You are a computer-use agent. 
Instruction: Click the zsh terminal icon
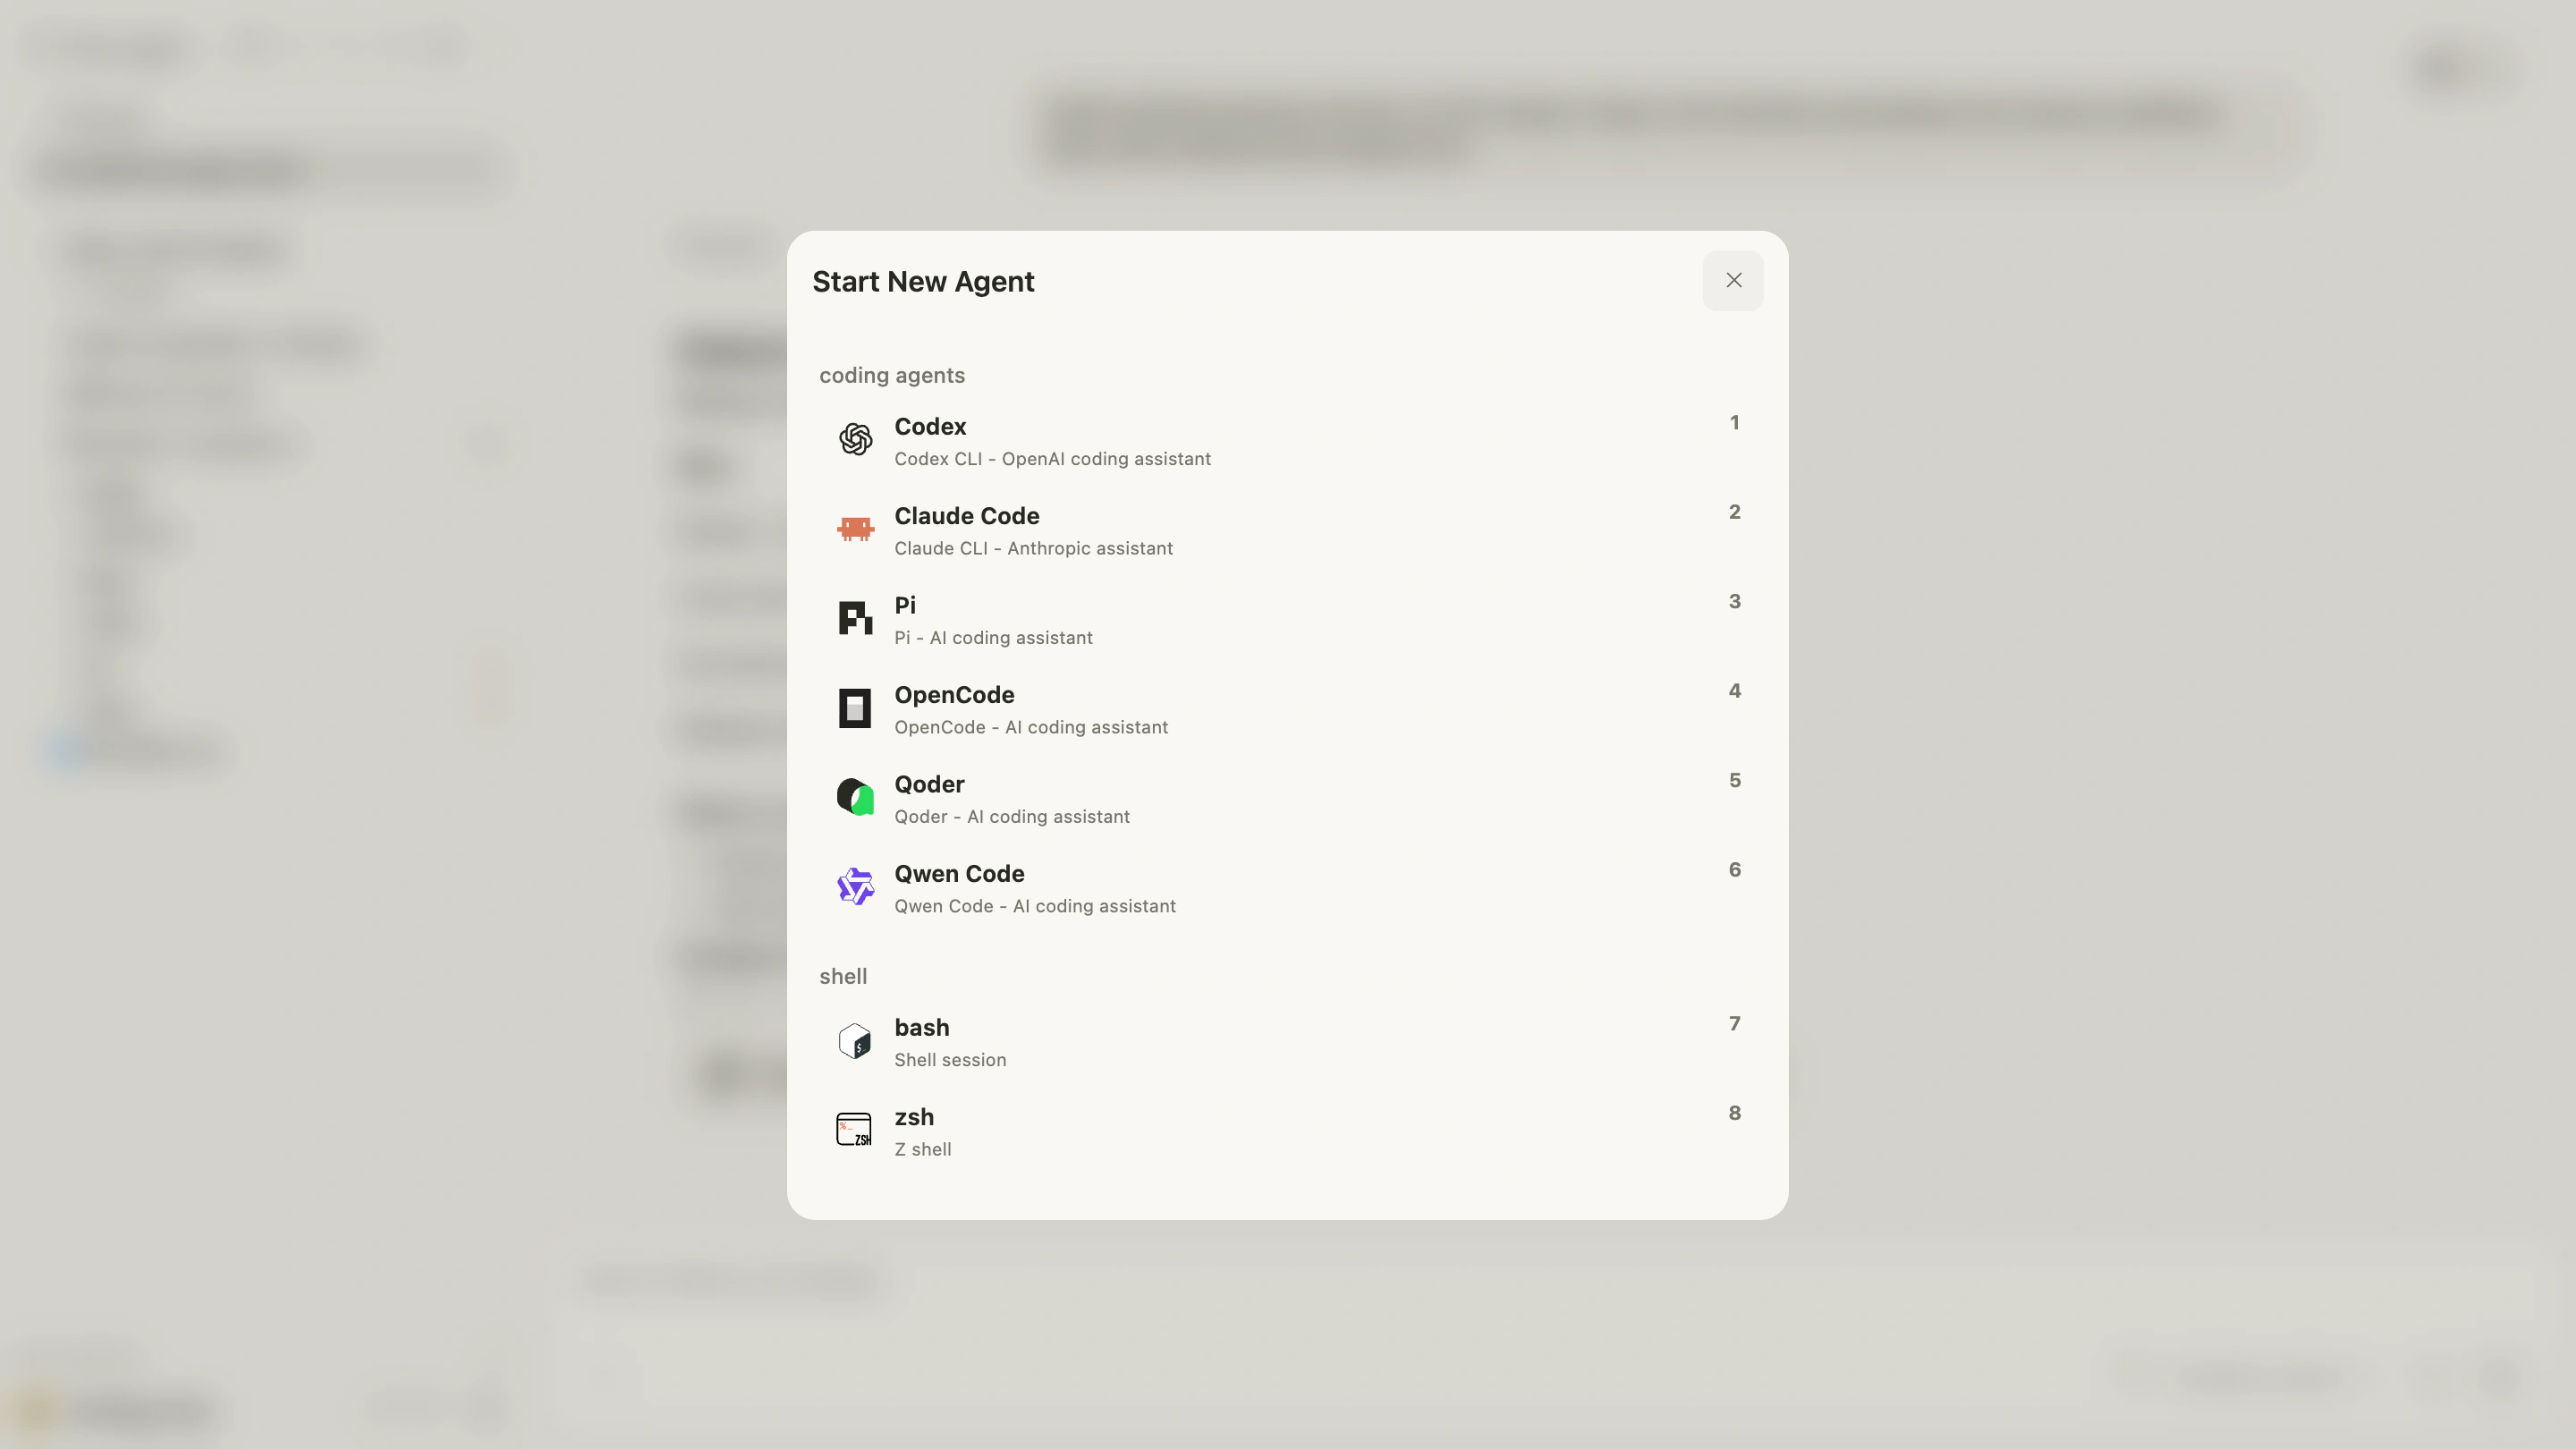pos(854,1130)
